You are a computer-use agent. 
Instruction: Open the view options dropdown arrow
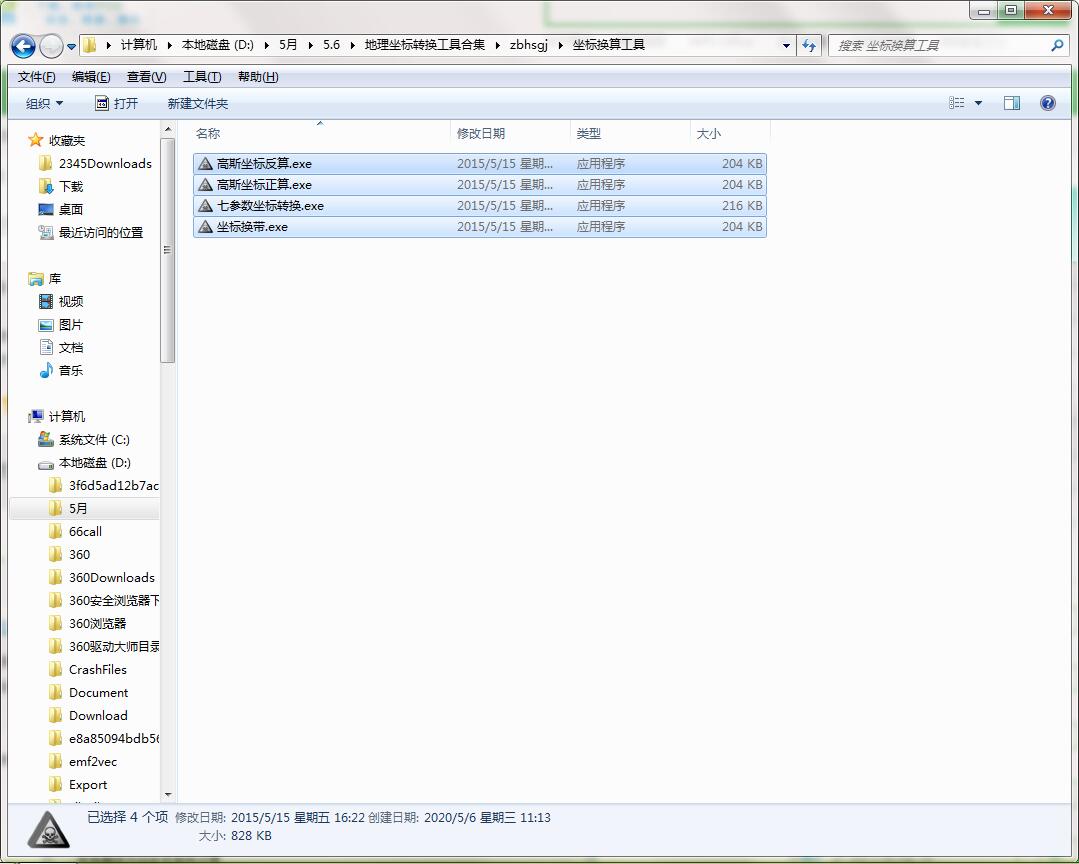coord(979,103)
